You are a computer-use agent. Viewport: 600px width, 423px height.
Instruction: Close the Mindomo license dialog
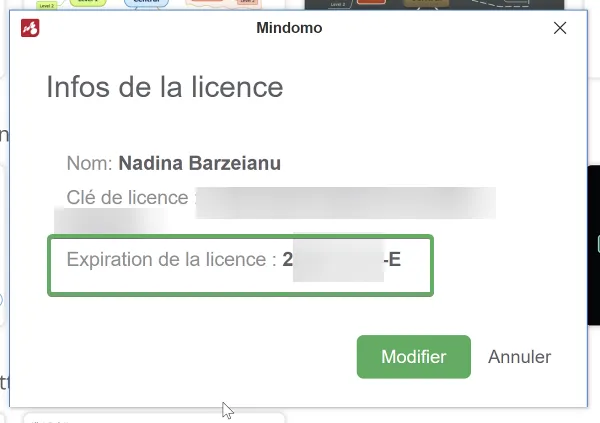click(x=560, y=29)
